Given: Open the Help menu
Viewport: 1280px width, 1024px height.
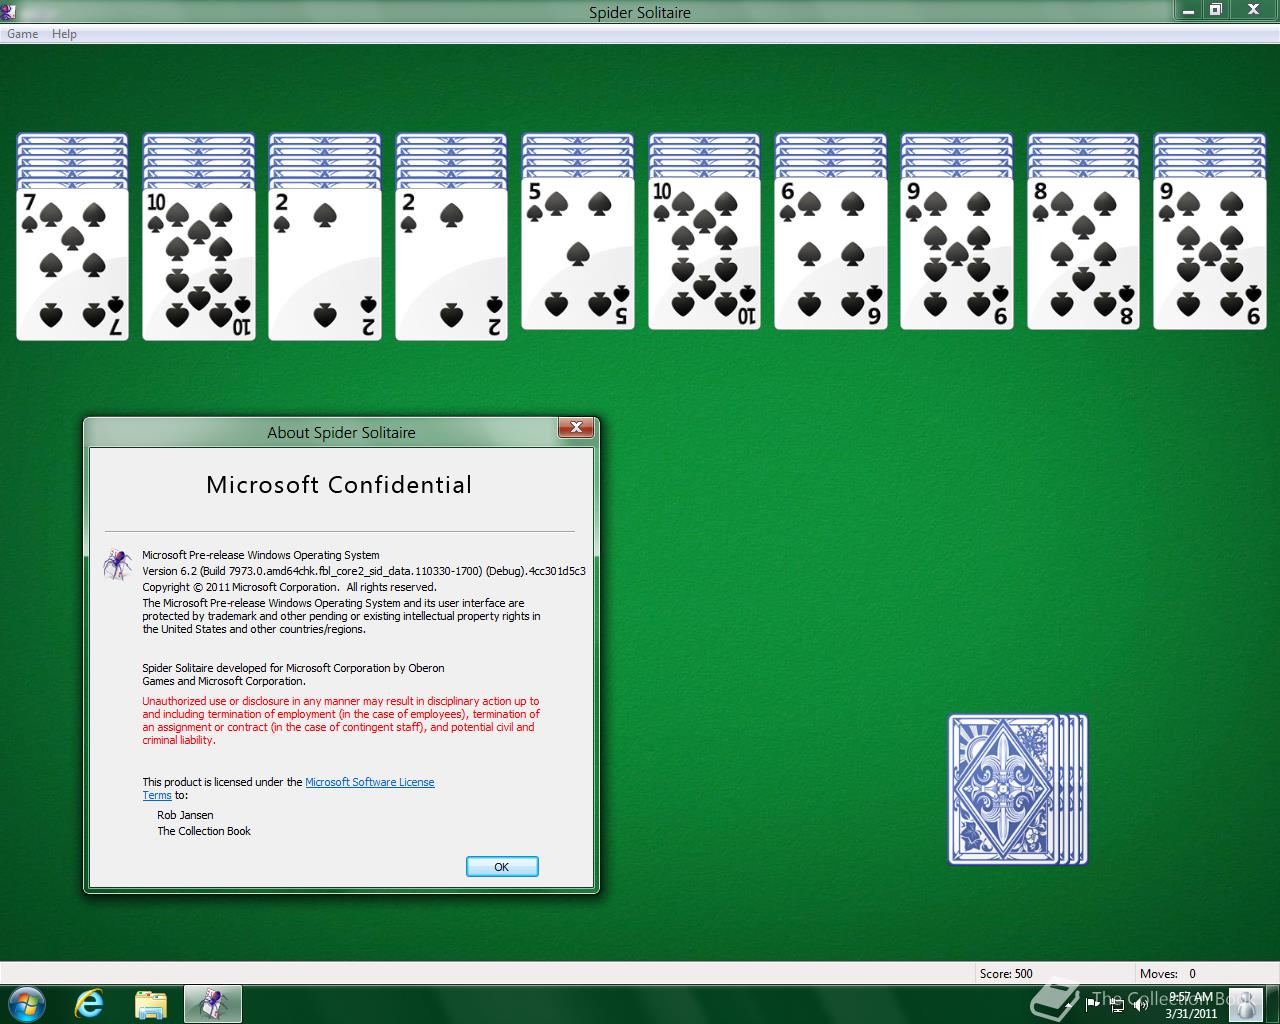Looking at the screenshot, I should click(64, 34).
